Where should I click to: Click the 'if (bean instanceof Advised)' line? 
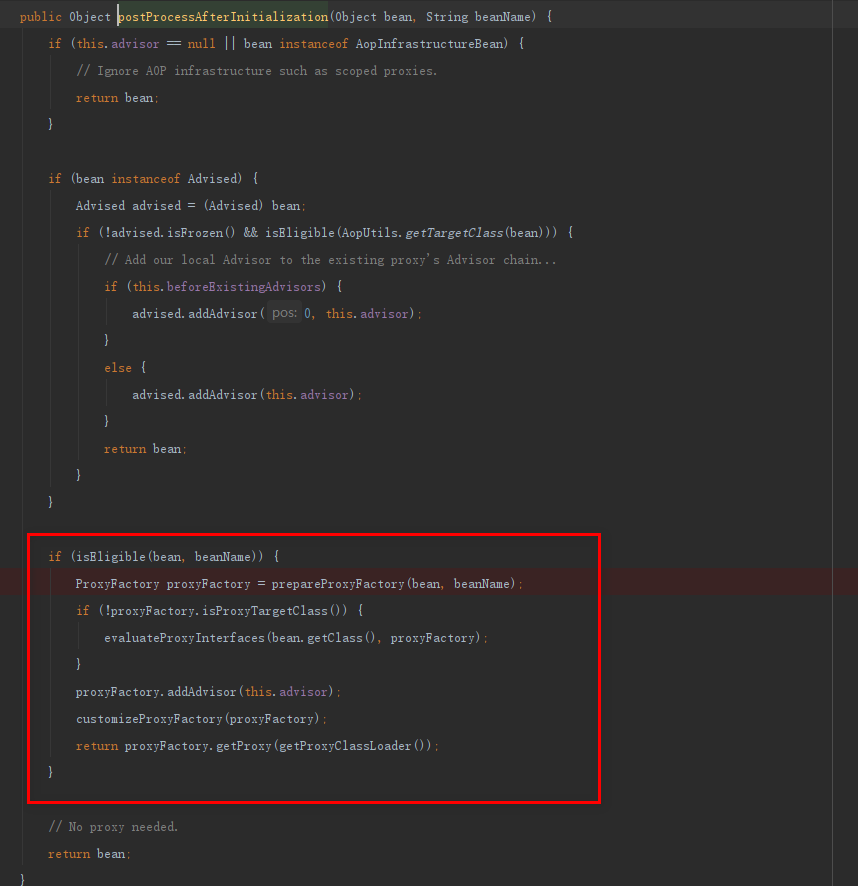pos(153,179)
